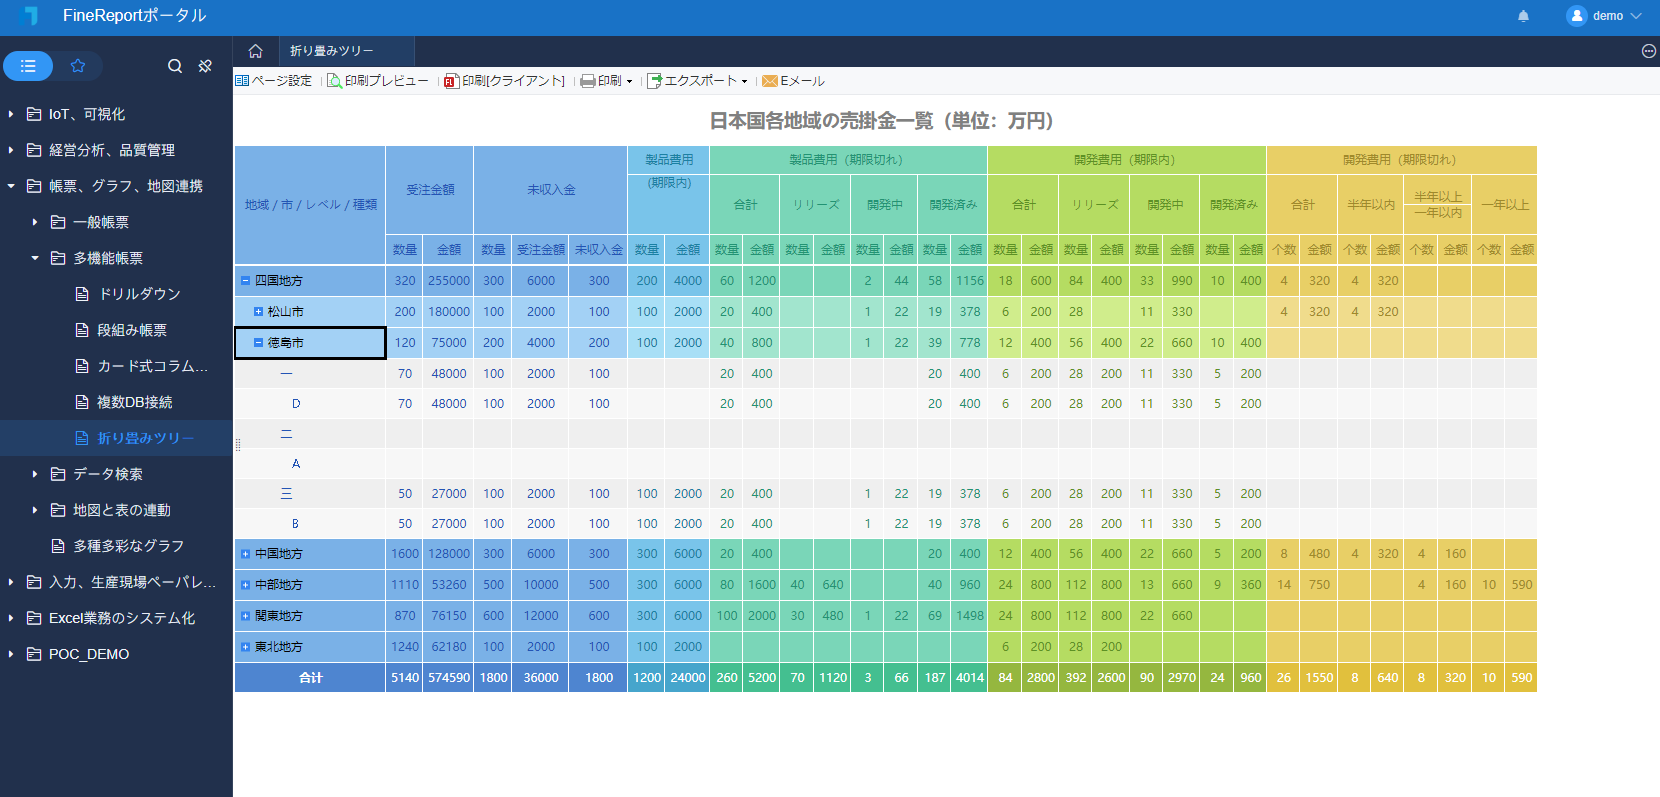The image size is (1660, 797).
Task: Expand 入力、生産現場ペーパレス folder
Action: (11, 582)
